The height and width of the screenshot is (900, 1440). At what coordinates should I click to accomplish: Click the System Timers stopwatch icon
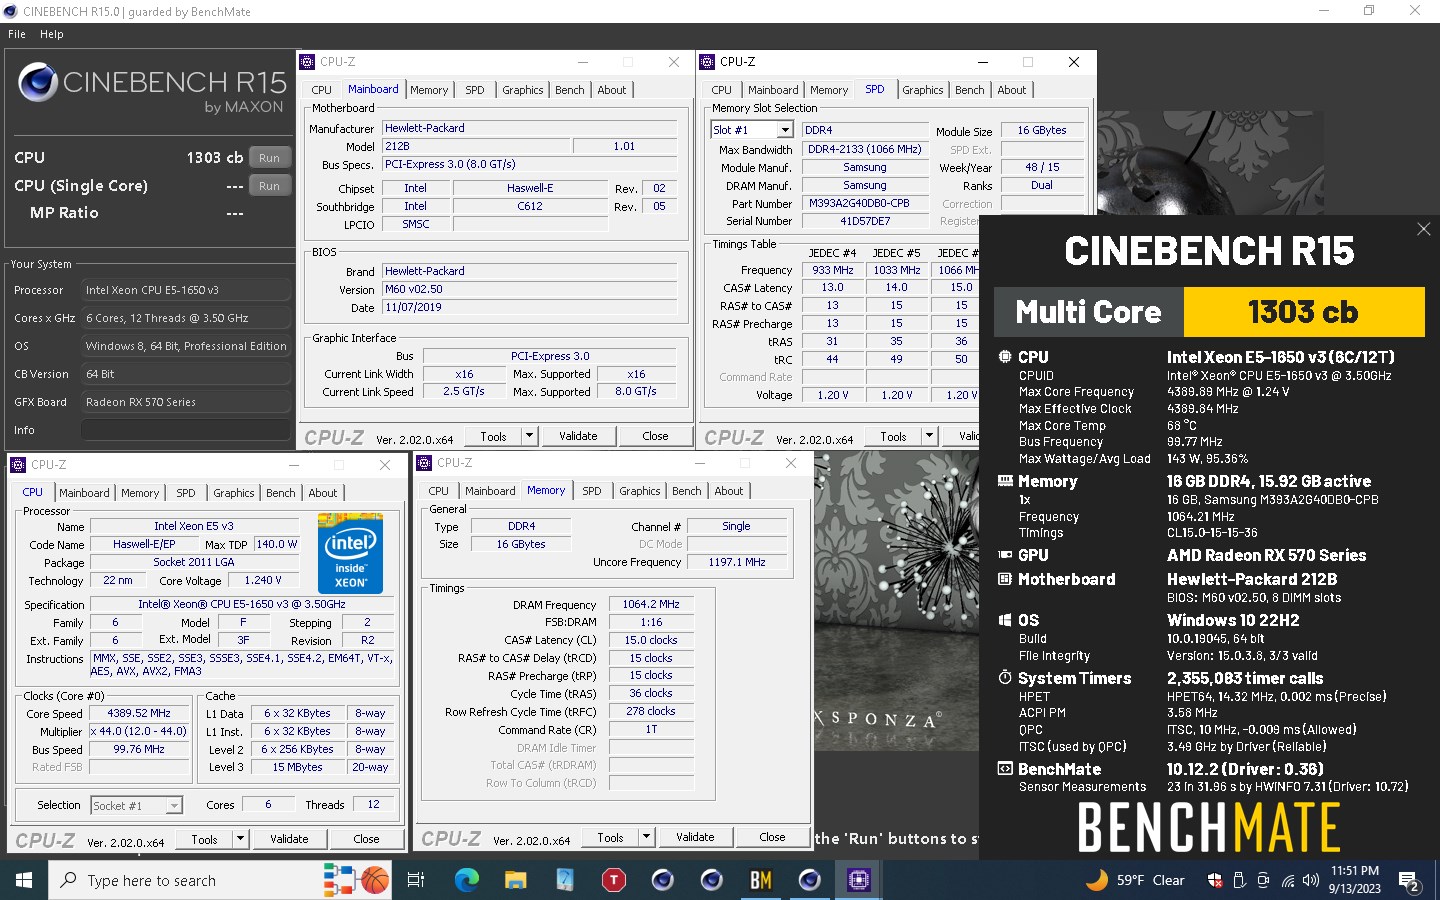coord(1005,678)
